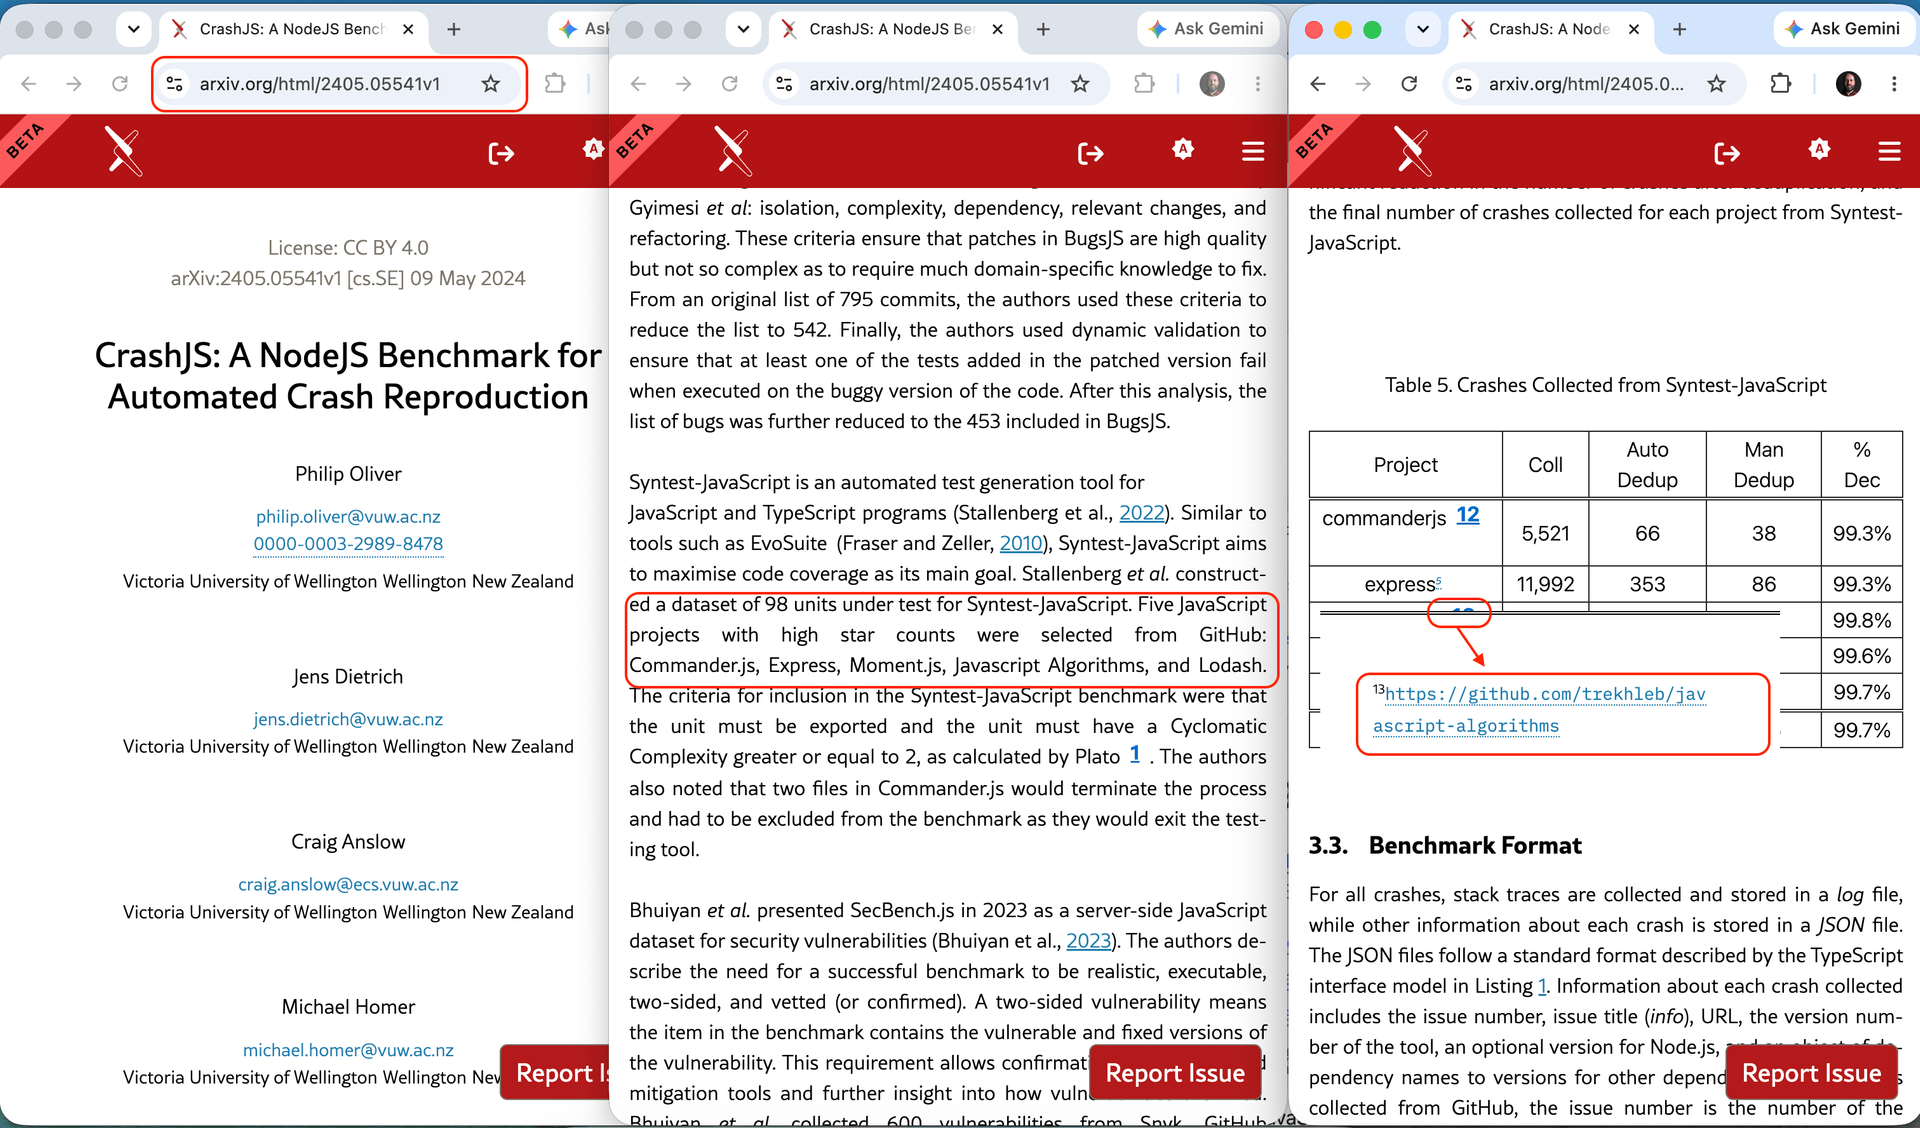Image resolution: width=1920 pixels, height=1128 pixels.
Task: Open extensions menu in the left window
Action: [555, 84]
